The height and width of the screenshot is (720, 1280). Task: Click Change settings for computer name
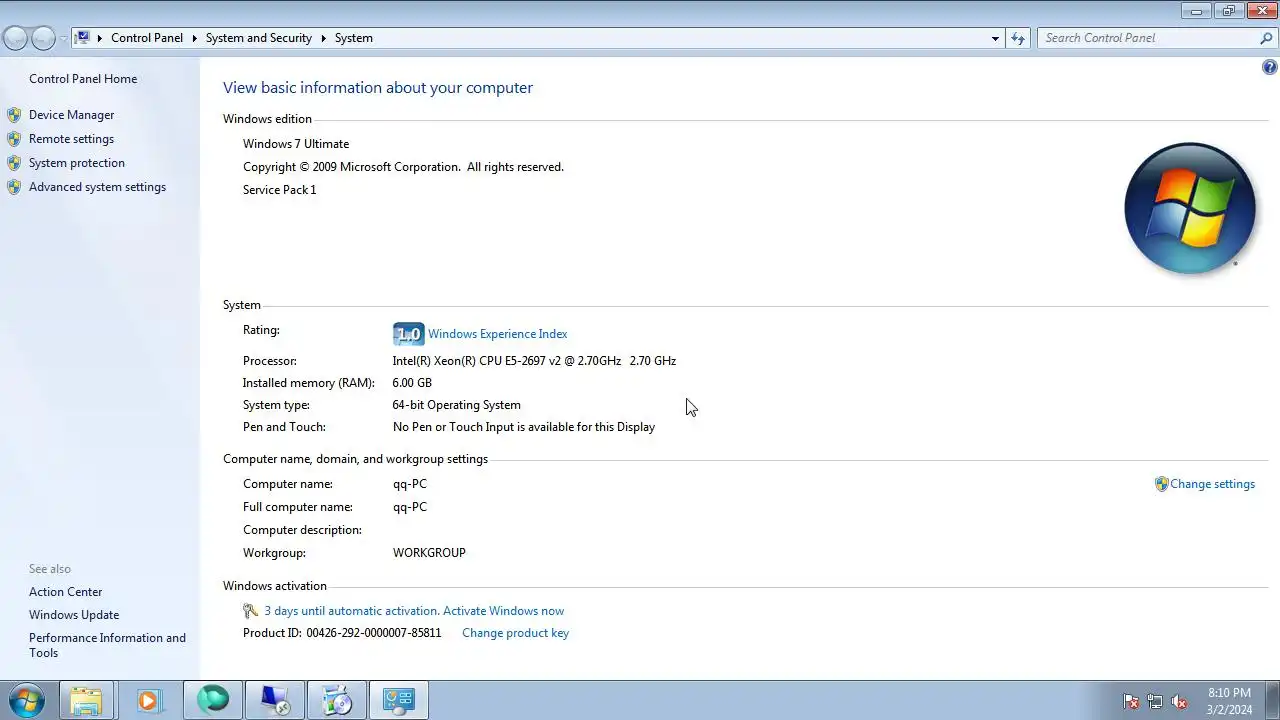pos(1212,484)
